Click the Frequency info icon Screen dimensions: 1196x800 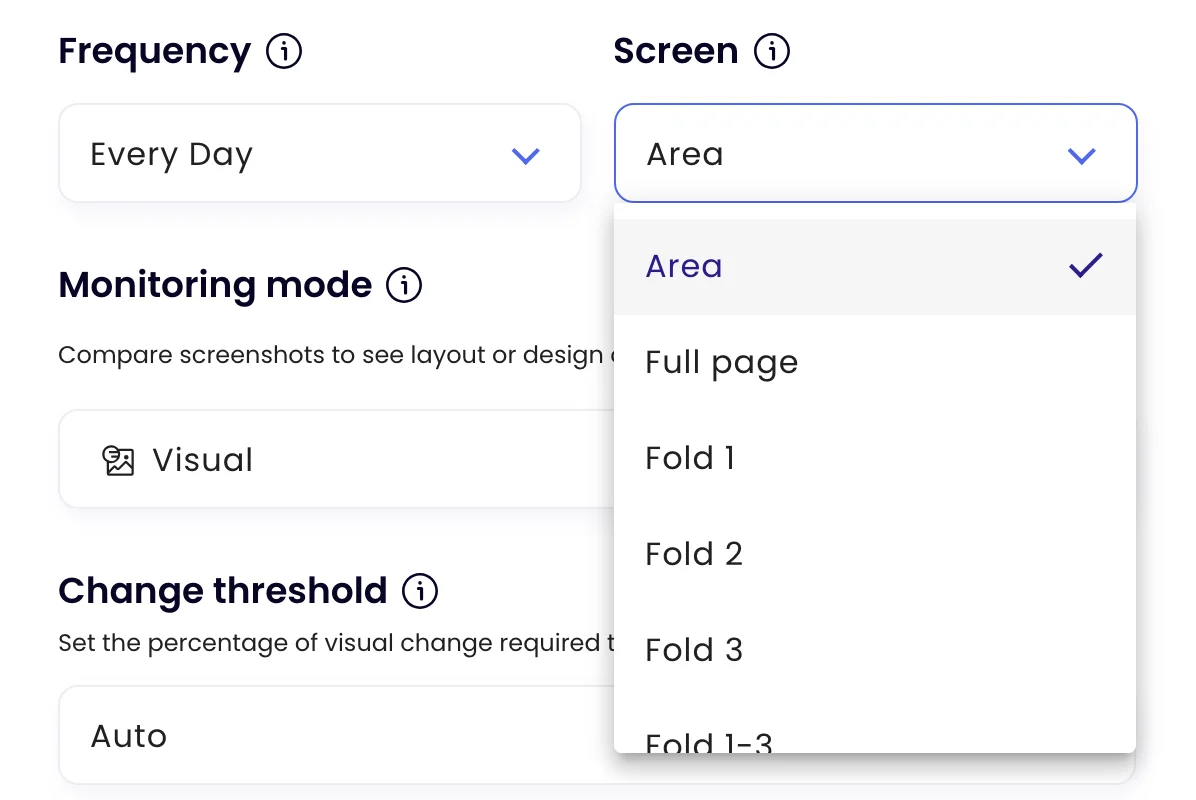284,51
